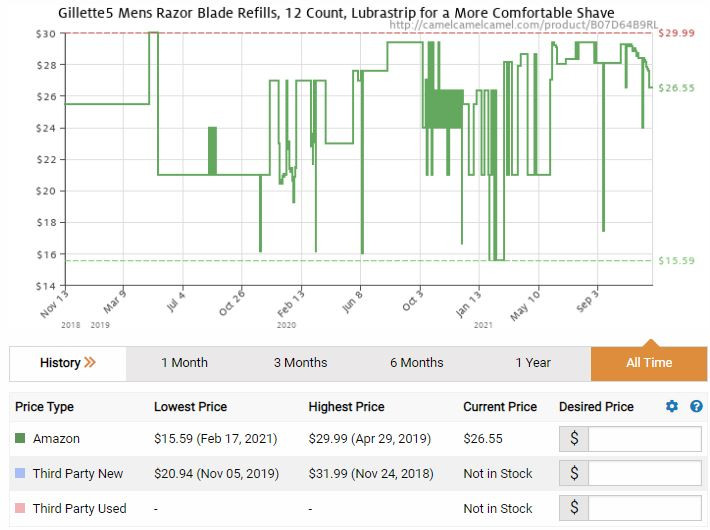Image resolution: width=710 pixels, height=530 pixels.
Task: Focus the Third Party Used desired price field
Action: point(645,508)
